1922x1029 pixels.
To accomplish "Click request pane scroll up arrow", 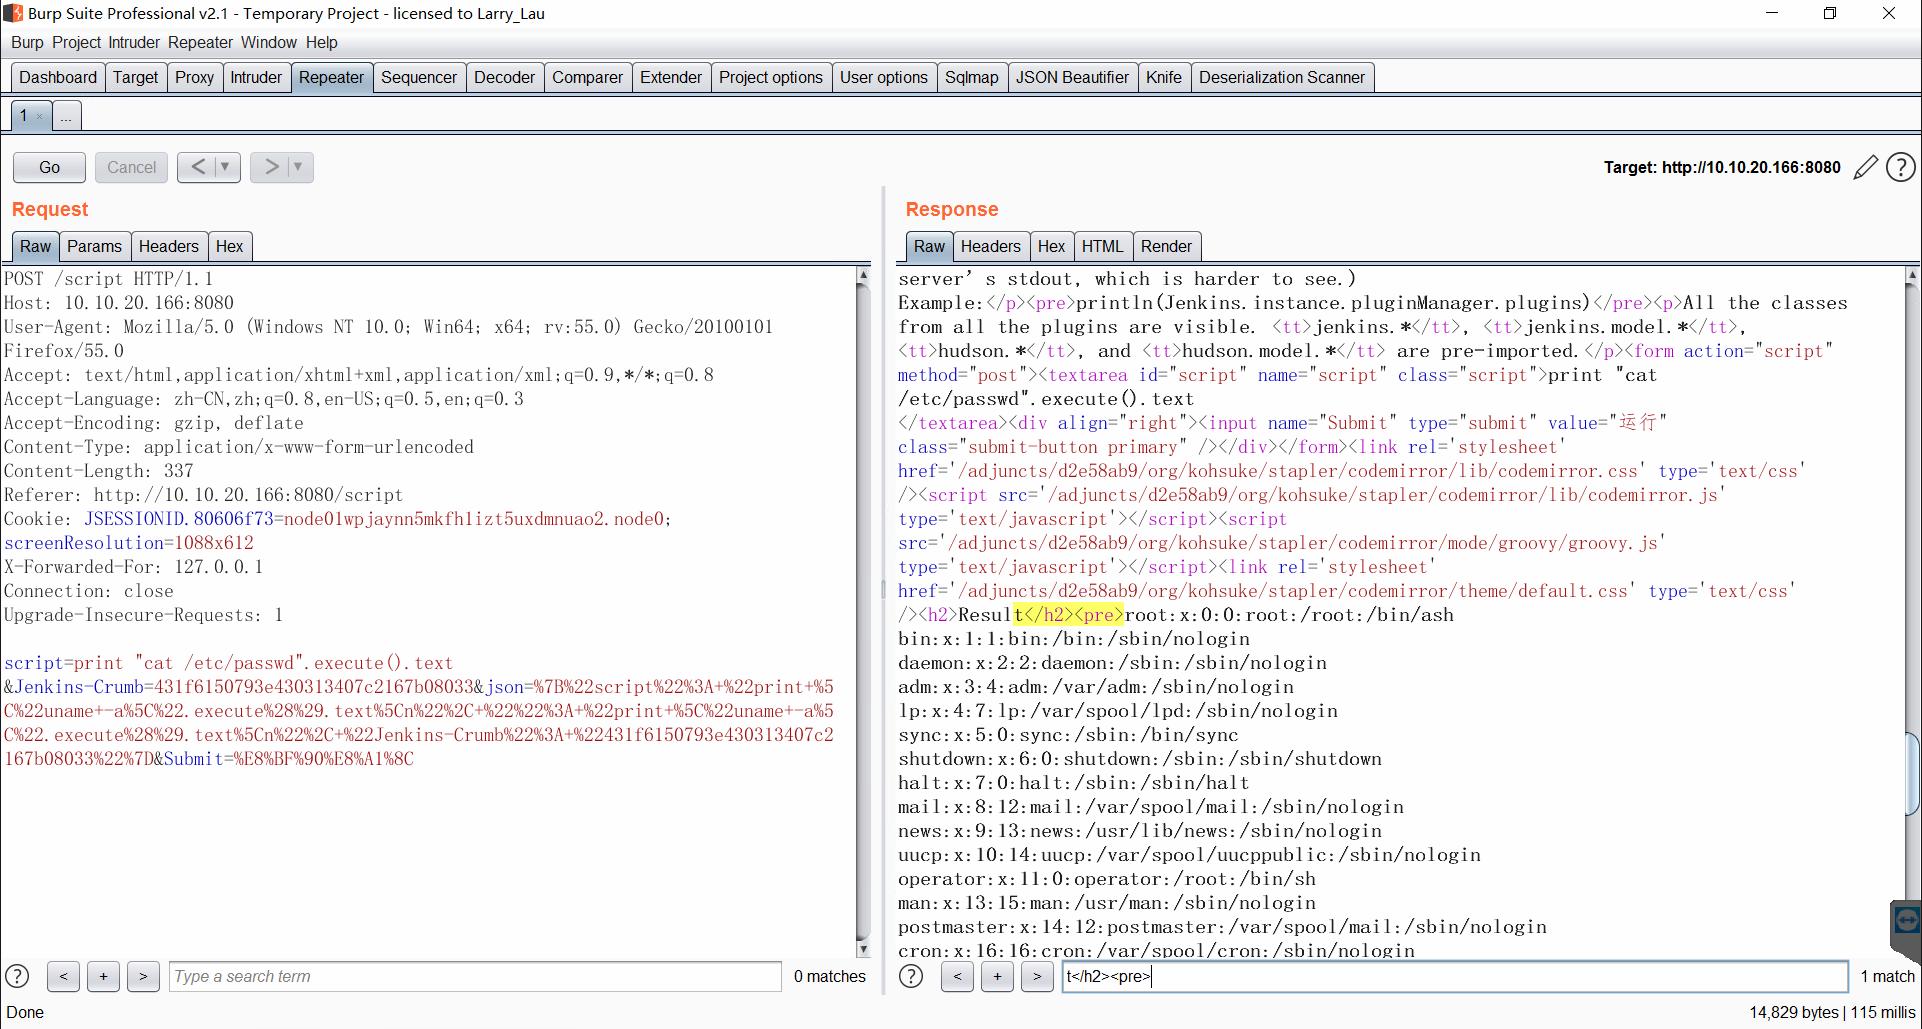I will 863,275.
